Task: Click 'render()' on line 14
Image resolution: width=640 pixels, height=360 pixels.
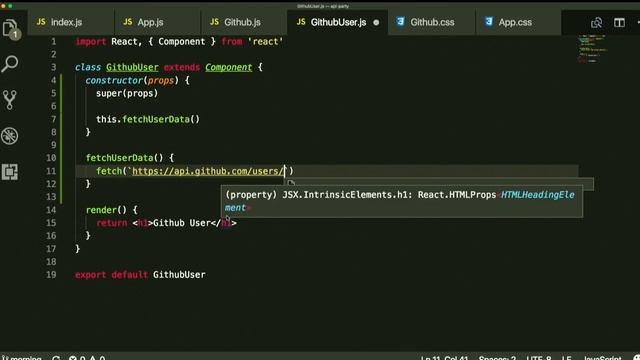Action: pyautogui.click(x=106, y=210)
